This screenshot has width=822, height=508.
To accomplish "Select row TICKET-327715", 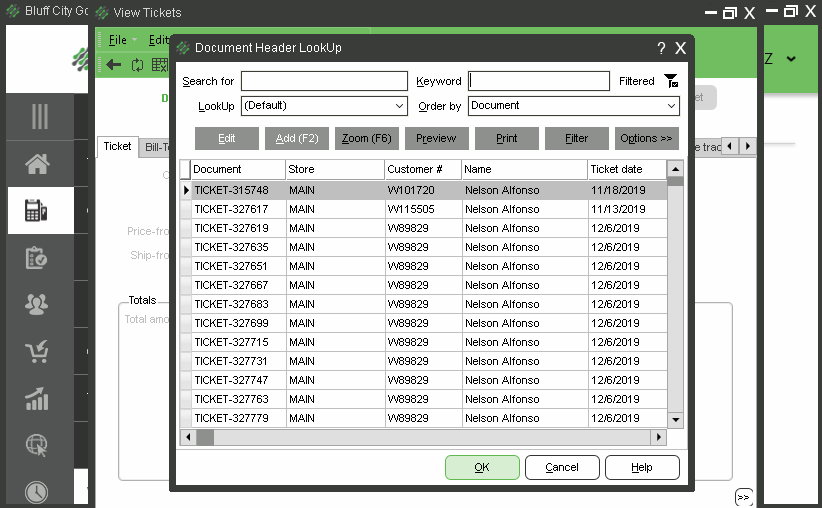I will click(424, 342).
